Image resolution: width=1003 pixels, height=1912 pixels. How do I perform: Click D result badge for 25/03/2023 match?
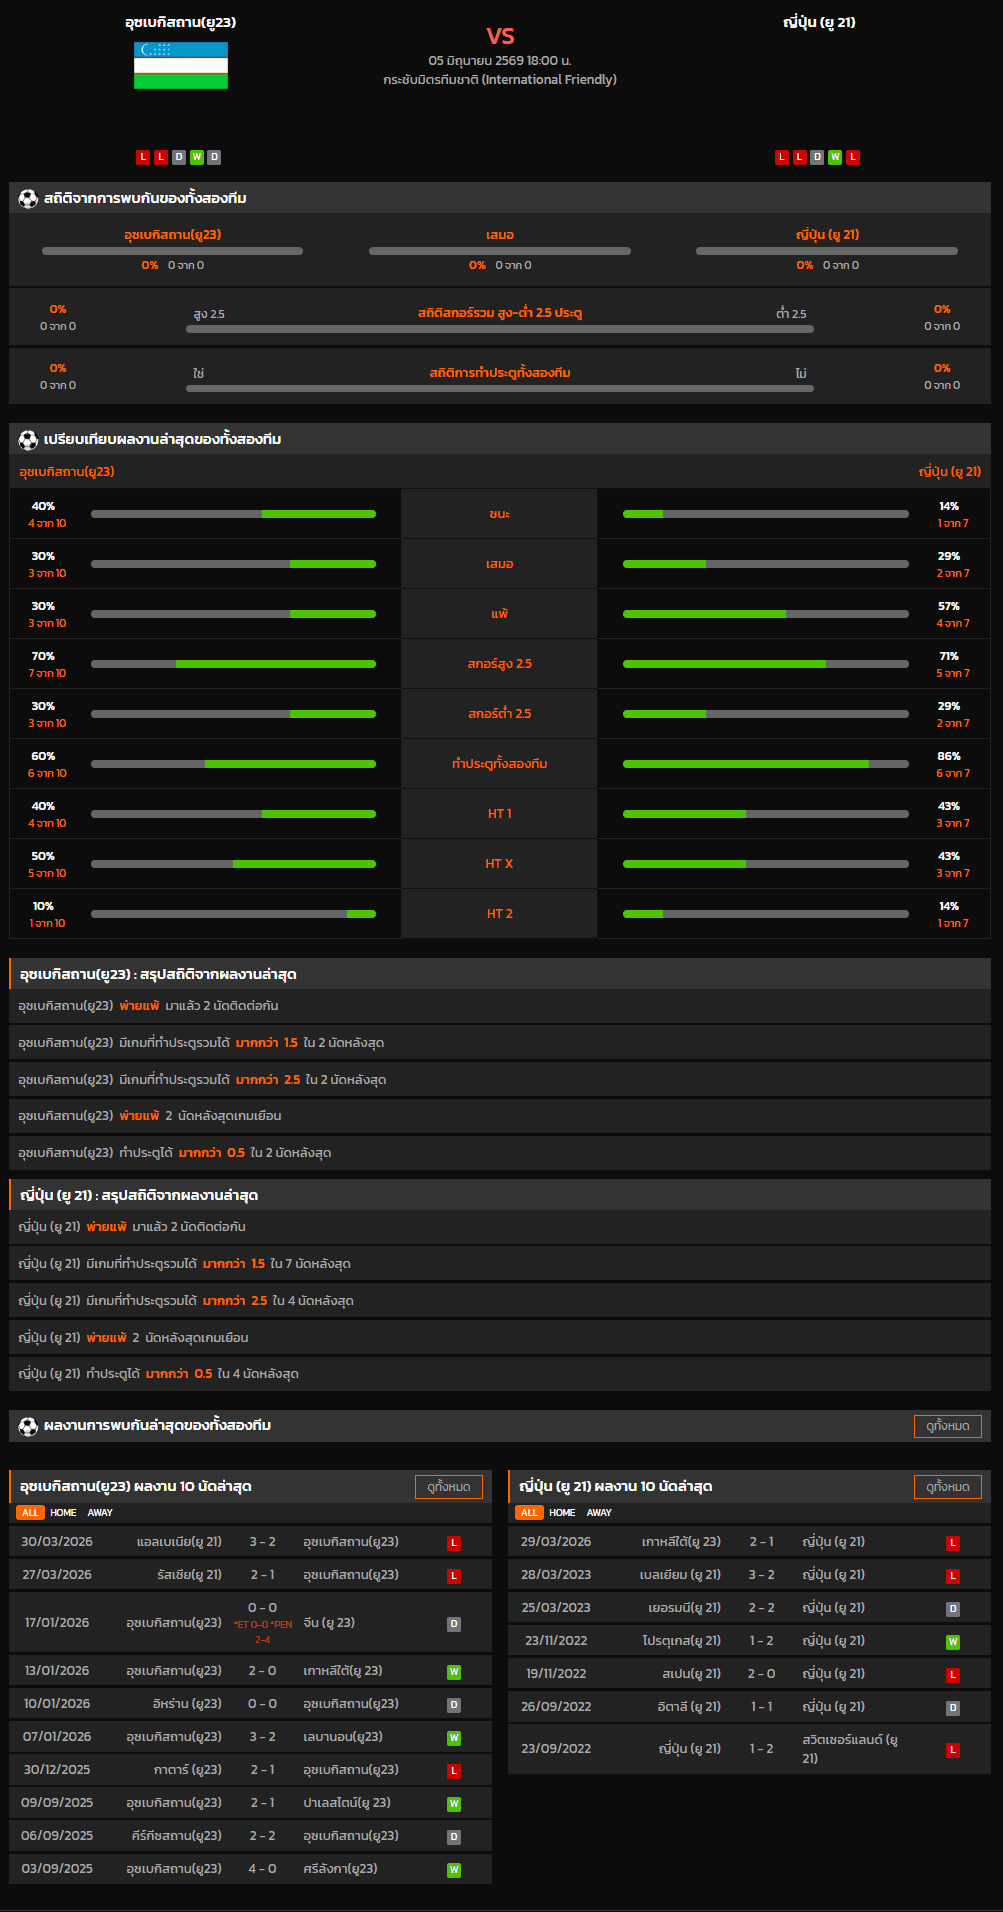953,1609
